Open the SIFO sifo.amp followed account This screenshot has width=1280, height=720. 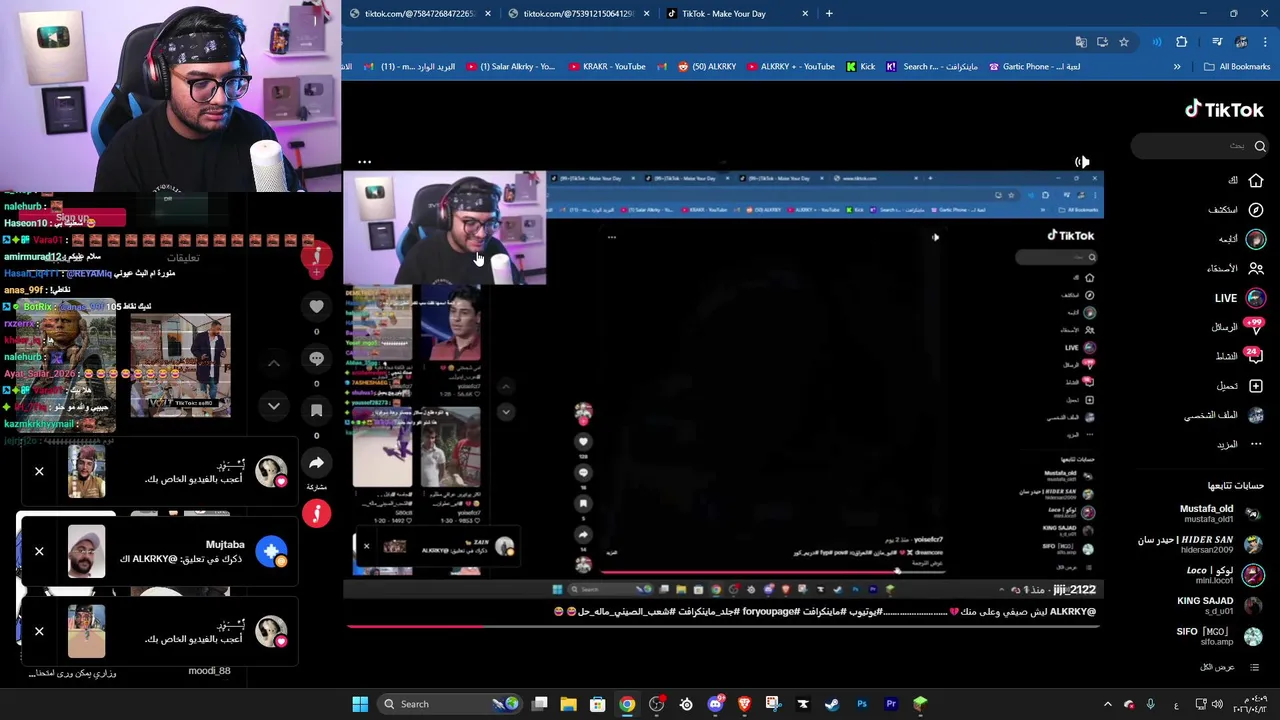pos(1219,636)
